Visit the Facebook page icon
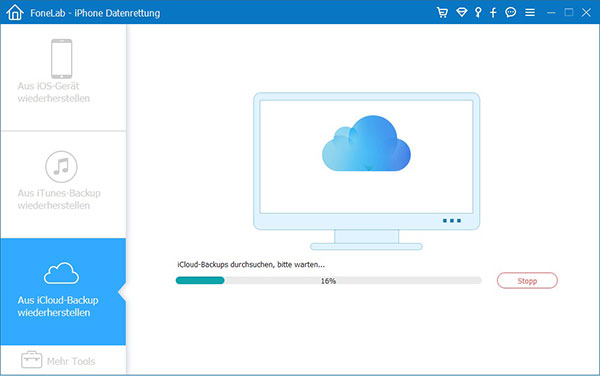This screenshot has width=600, height=376. point(493,12)
